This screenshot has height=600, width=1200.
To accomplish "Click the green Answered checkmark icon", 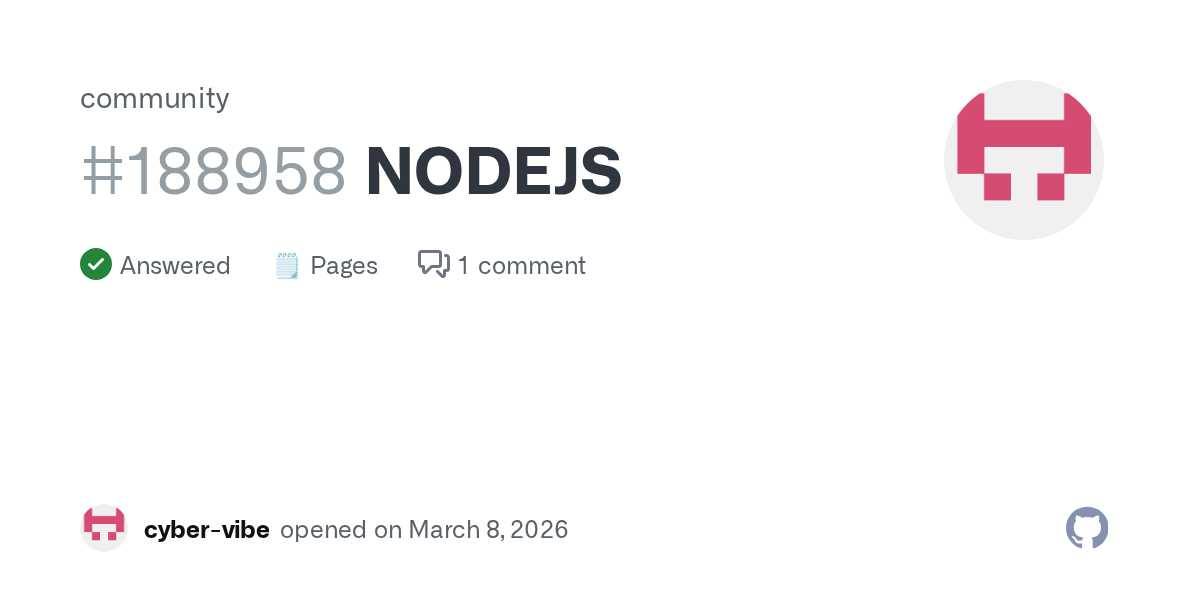I will click(96, 265).
